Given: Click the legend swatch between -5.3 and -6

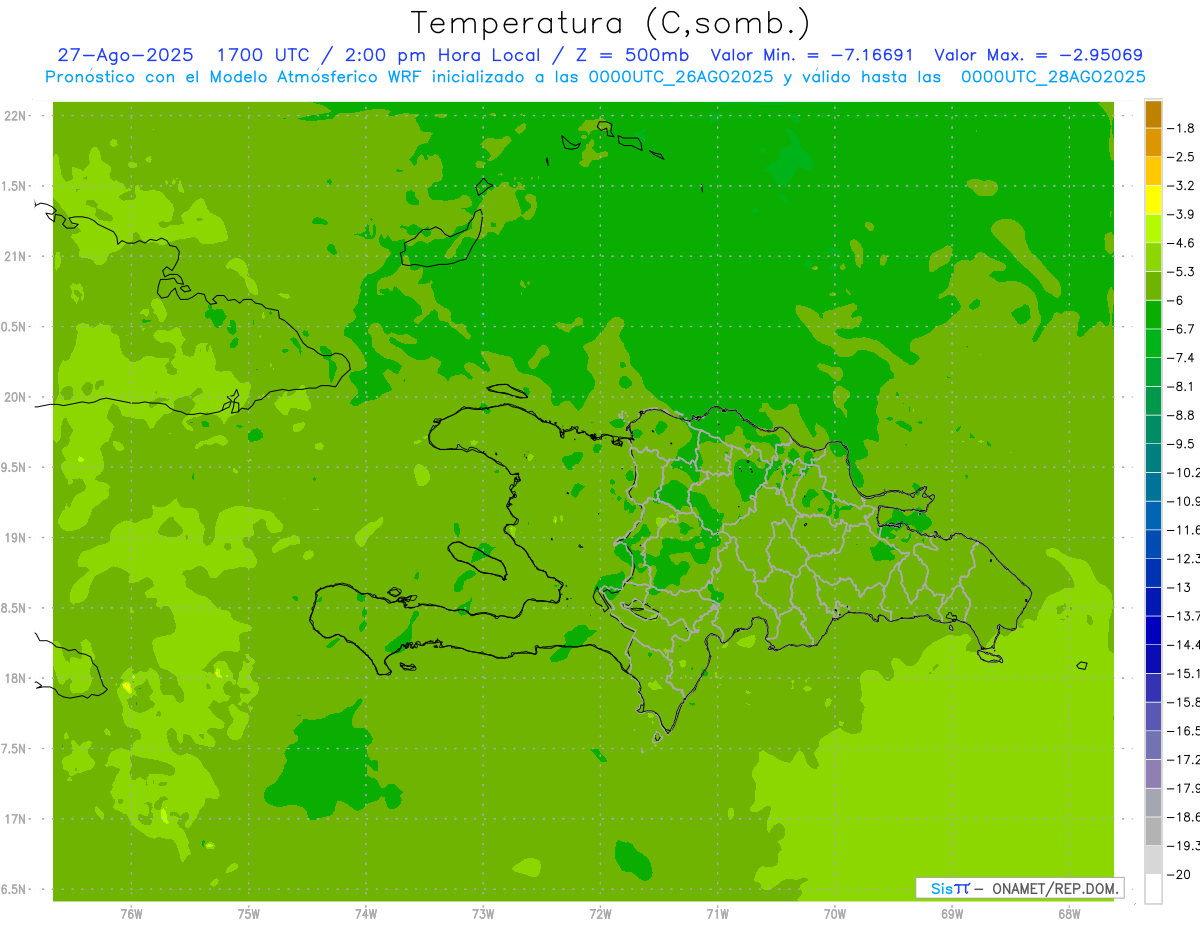Looking at the screenshot, I should [1153, 286].
